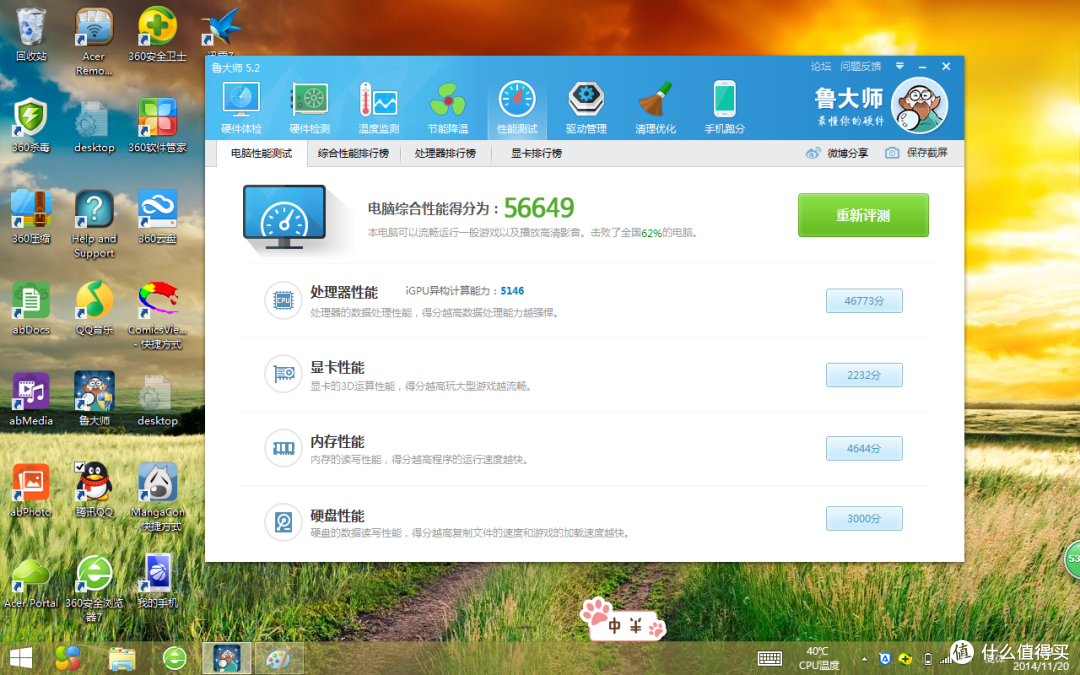Image resolution: width=1080 pixels, height=675 pixels.
Task: Open the title bar dropdown menu arrow
Action: pos(900,67)
